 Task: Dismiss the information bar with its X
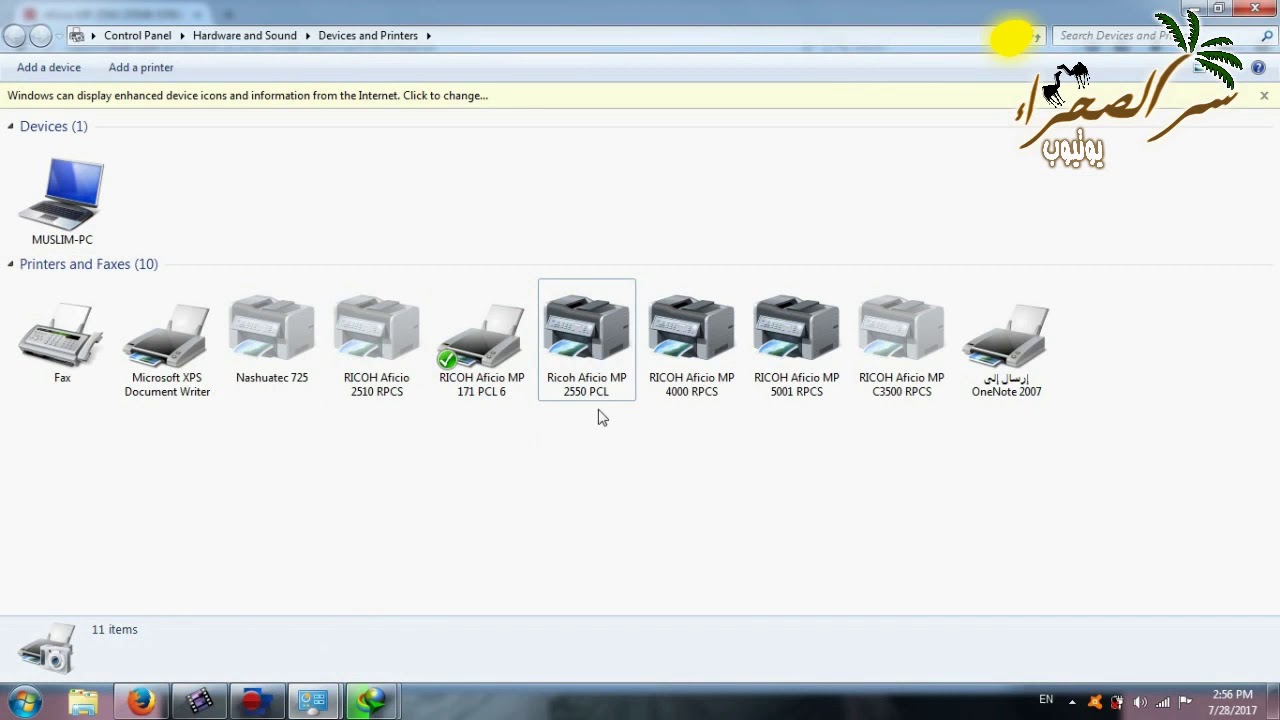pyautogui.click(x=1264, y=96)
